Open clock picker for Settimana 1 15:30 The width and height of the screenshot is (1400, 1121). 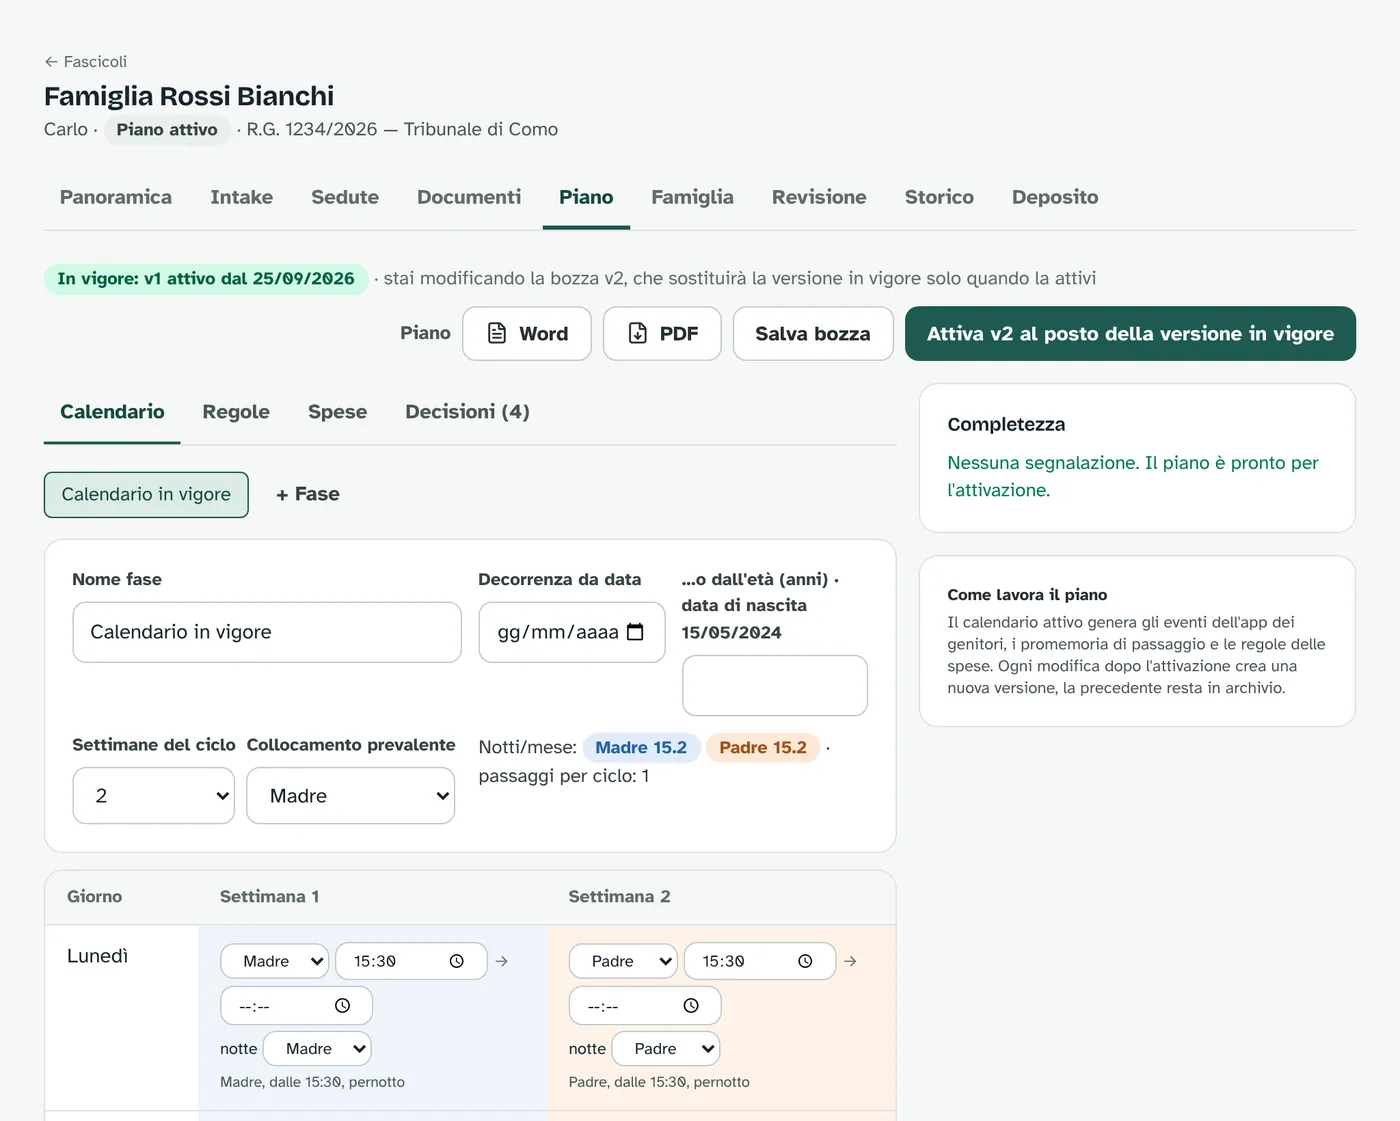click(x=457, y=961)
